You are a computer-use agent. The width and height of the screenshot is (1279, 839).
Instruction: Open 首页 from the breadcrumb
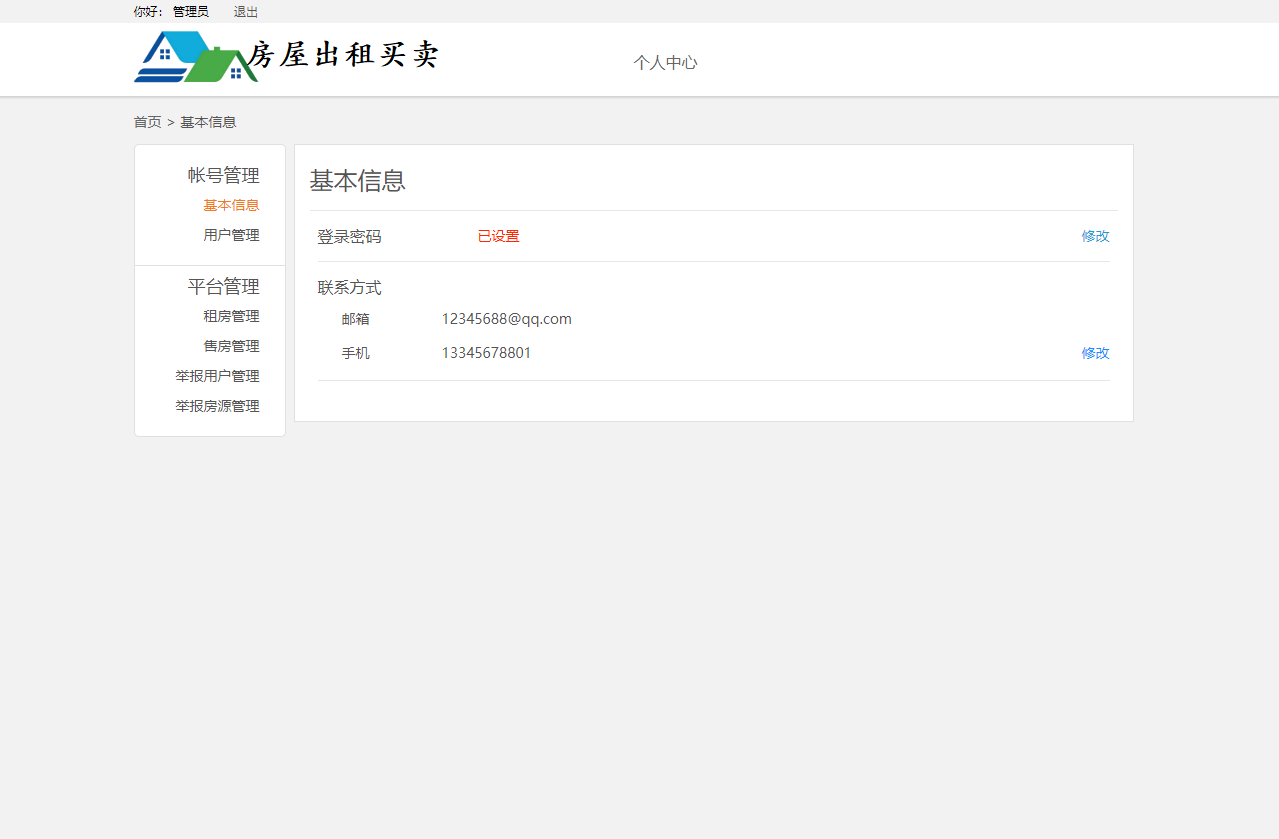[146, 122]
